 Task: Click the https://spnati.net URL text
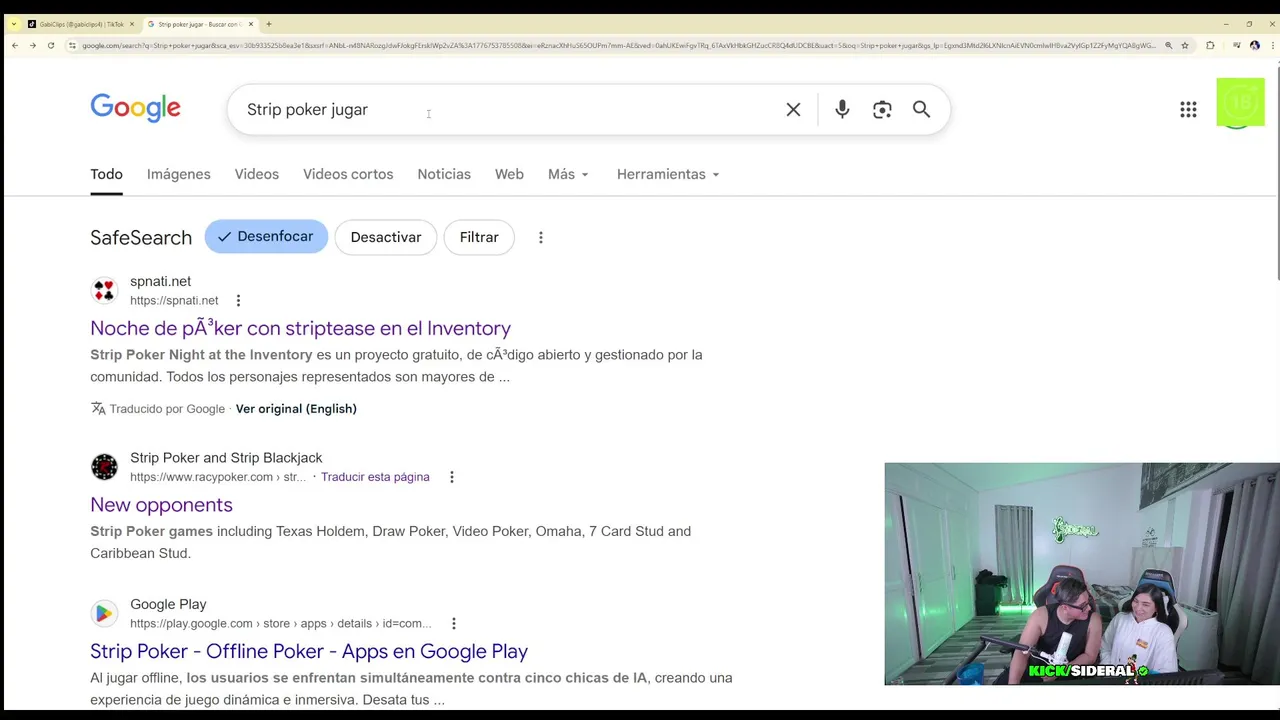coord(174,300)
